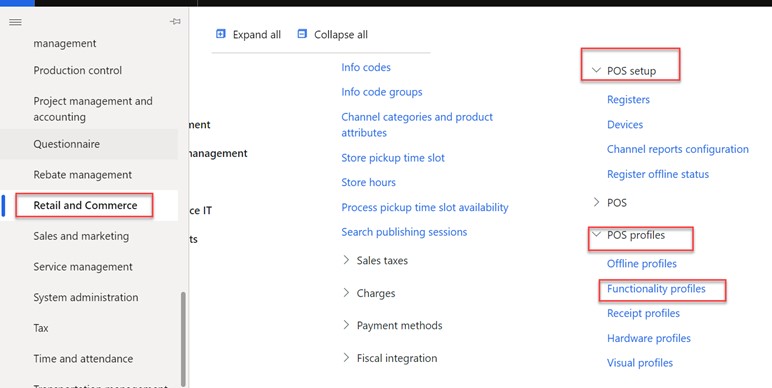Open Functionality profiles link

click(x=656, y=289)
